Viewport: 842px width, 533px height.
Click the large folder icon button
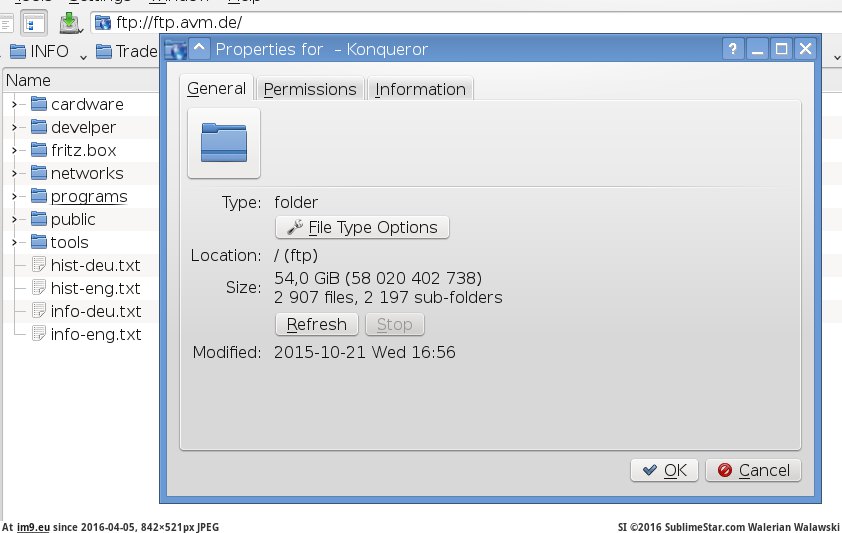tap(224, 143)
